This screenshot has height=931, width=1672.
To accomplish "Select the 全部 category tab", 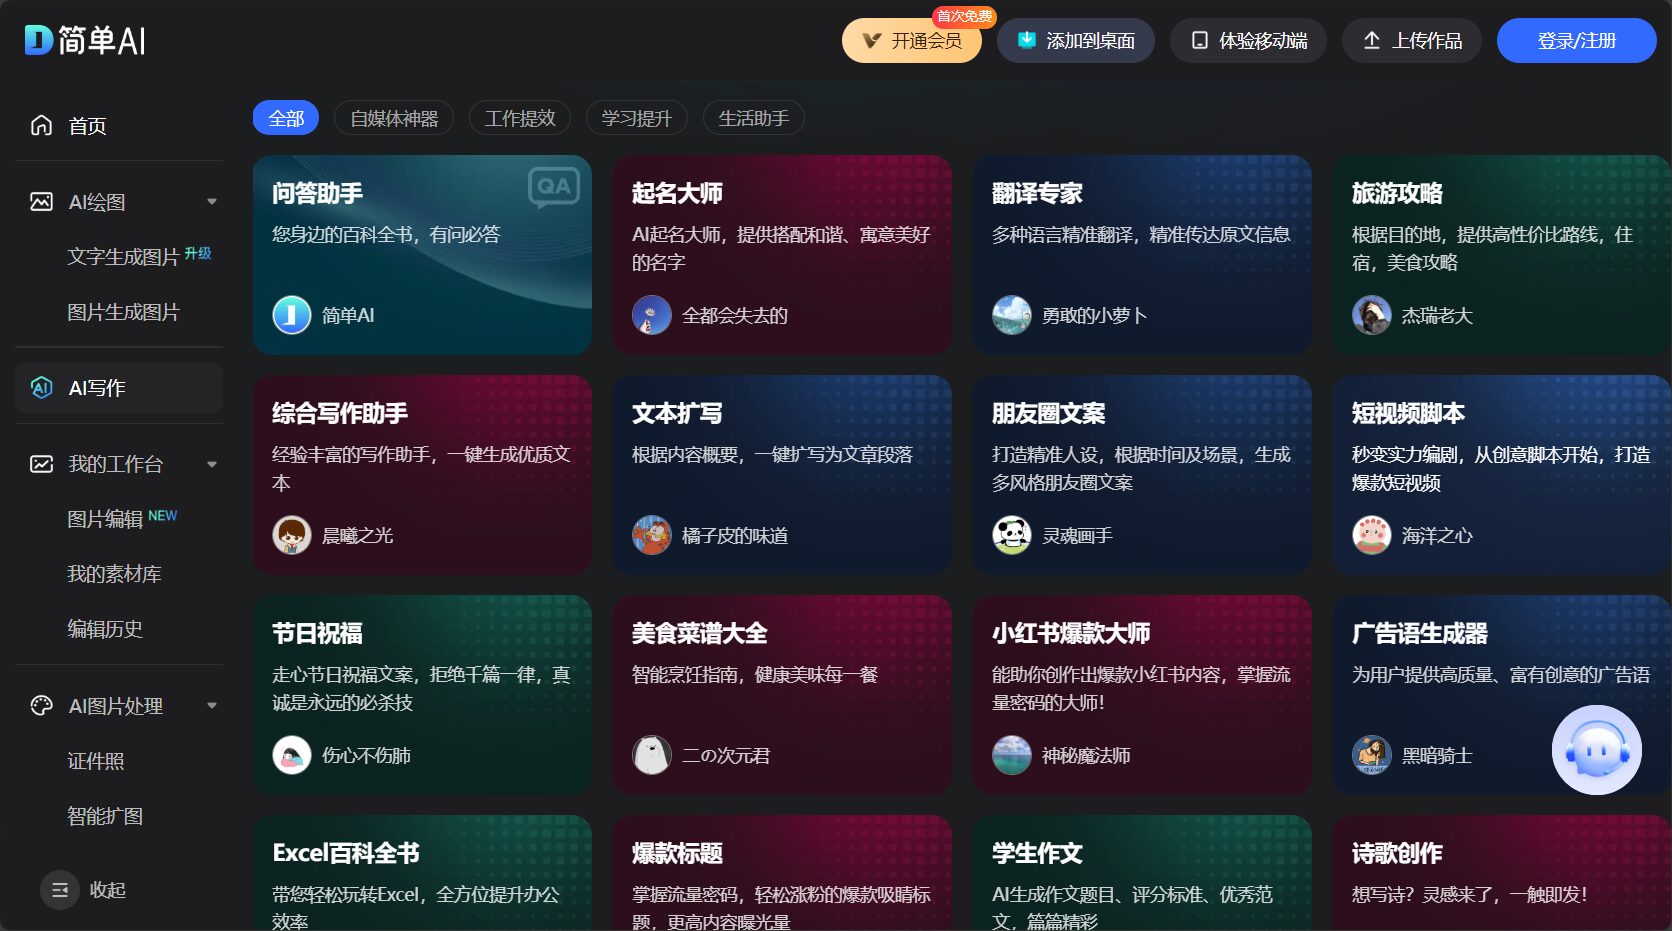I will [x=286, y=118].
